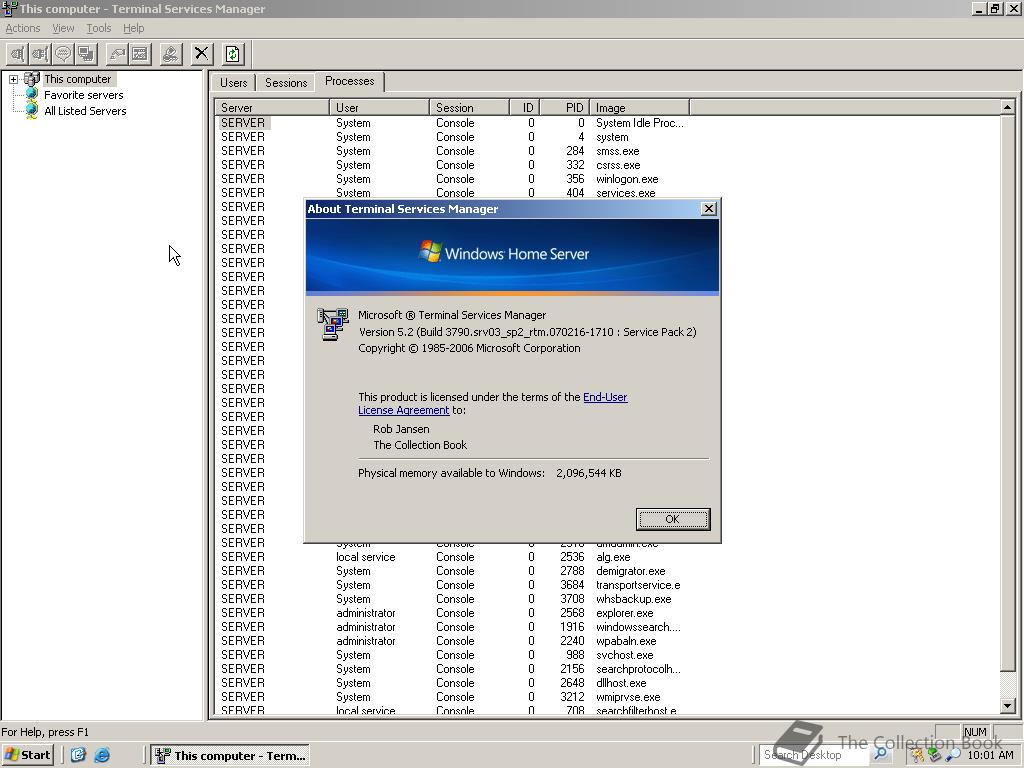Sort by the Session column header
Viewport: 1024px width, 768px height.
(469, 108)
